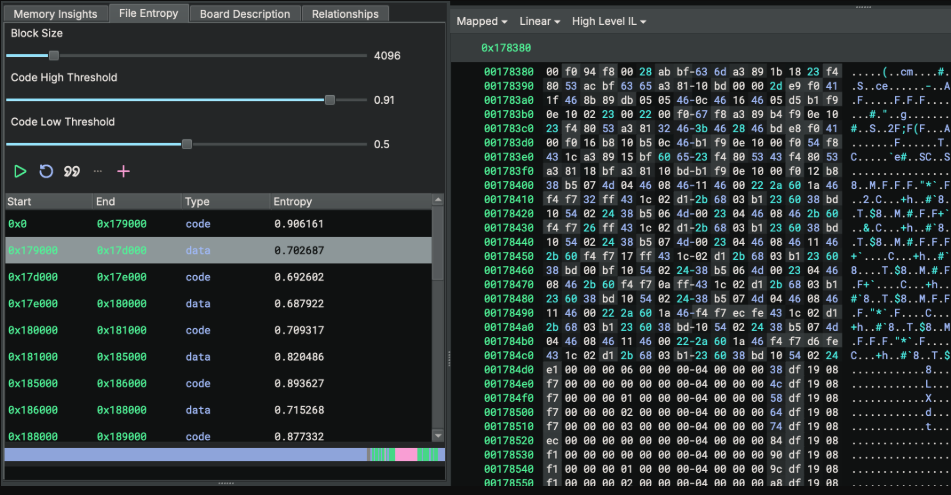Click hex address 00178520
Image resolution: width=951 pixels, height=495 pixels.
pos(509,440)
